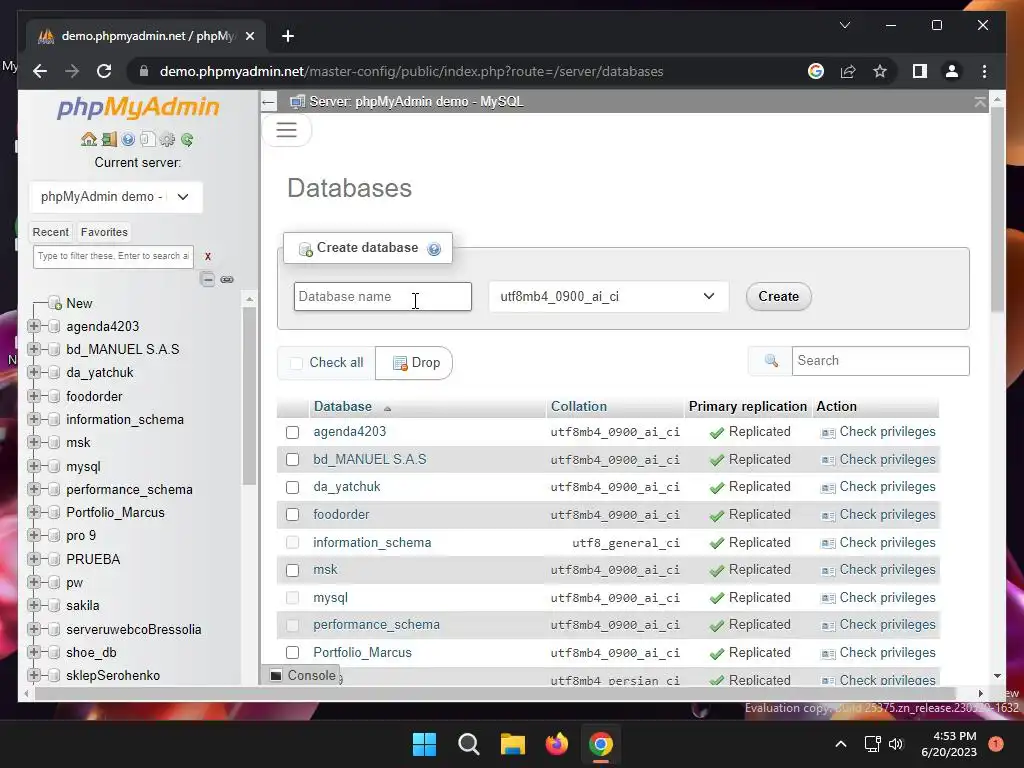The width and height of the screenshot is (1024, 768).
Task: Go to phpMyAdmin Home icon
Action: tap(89, 139)
